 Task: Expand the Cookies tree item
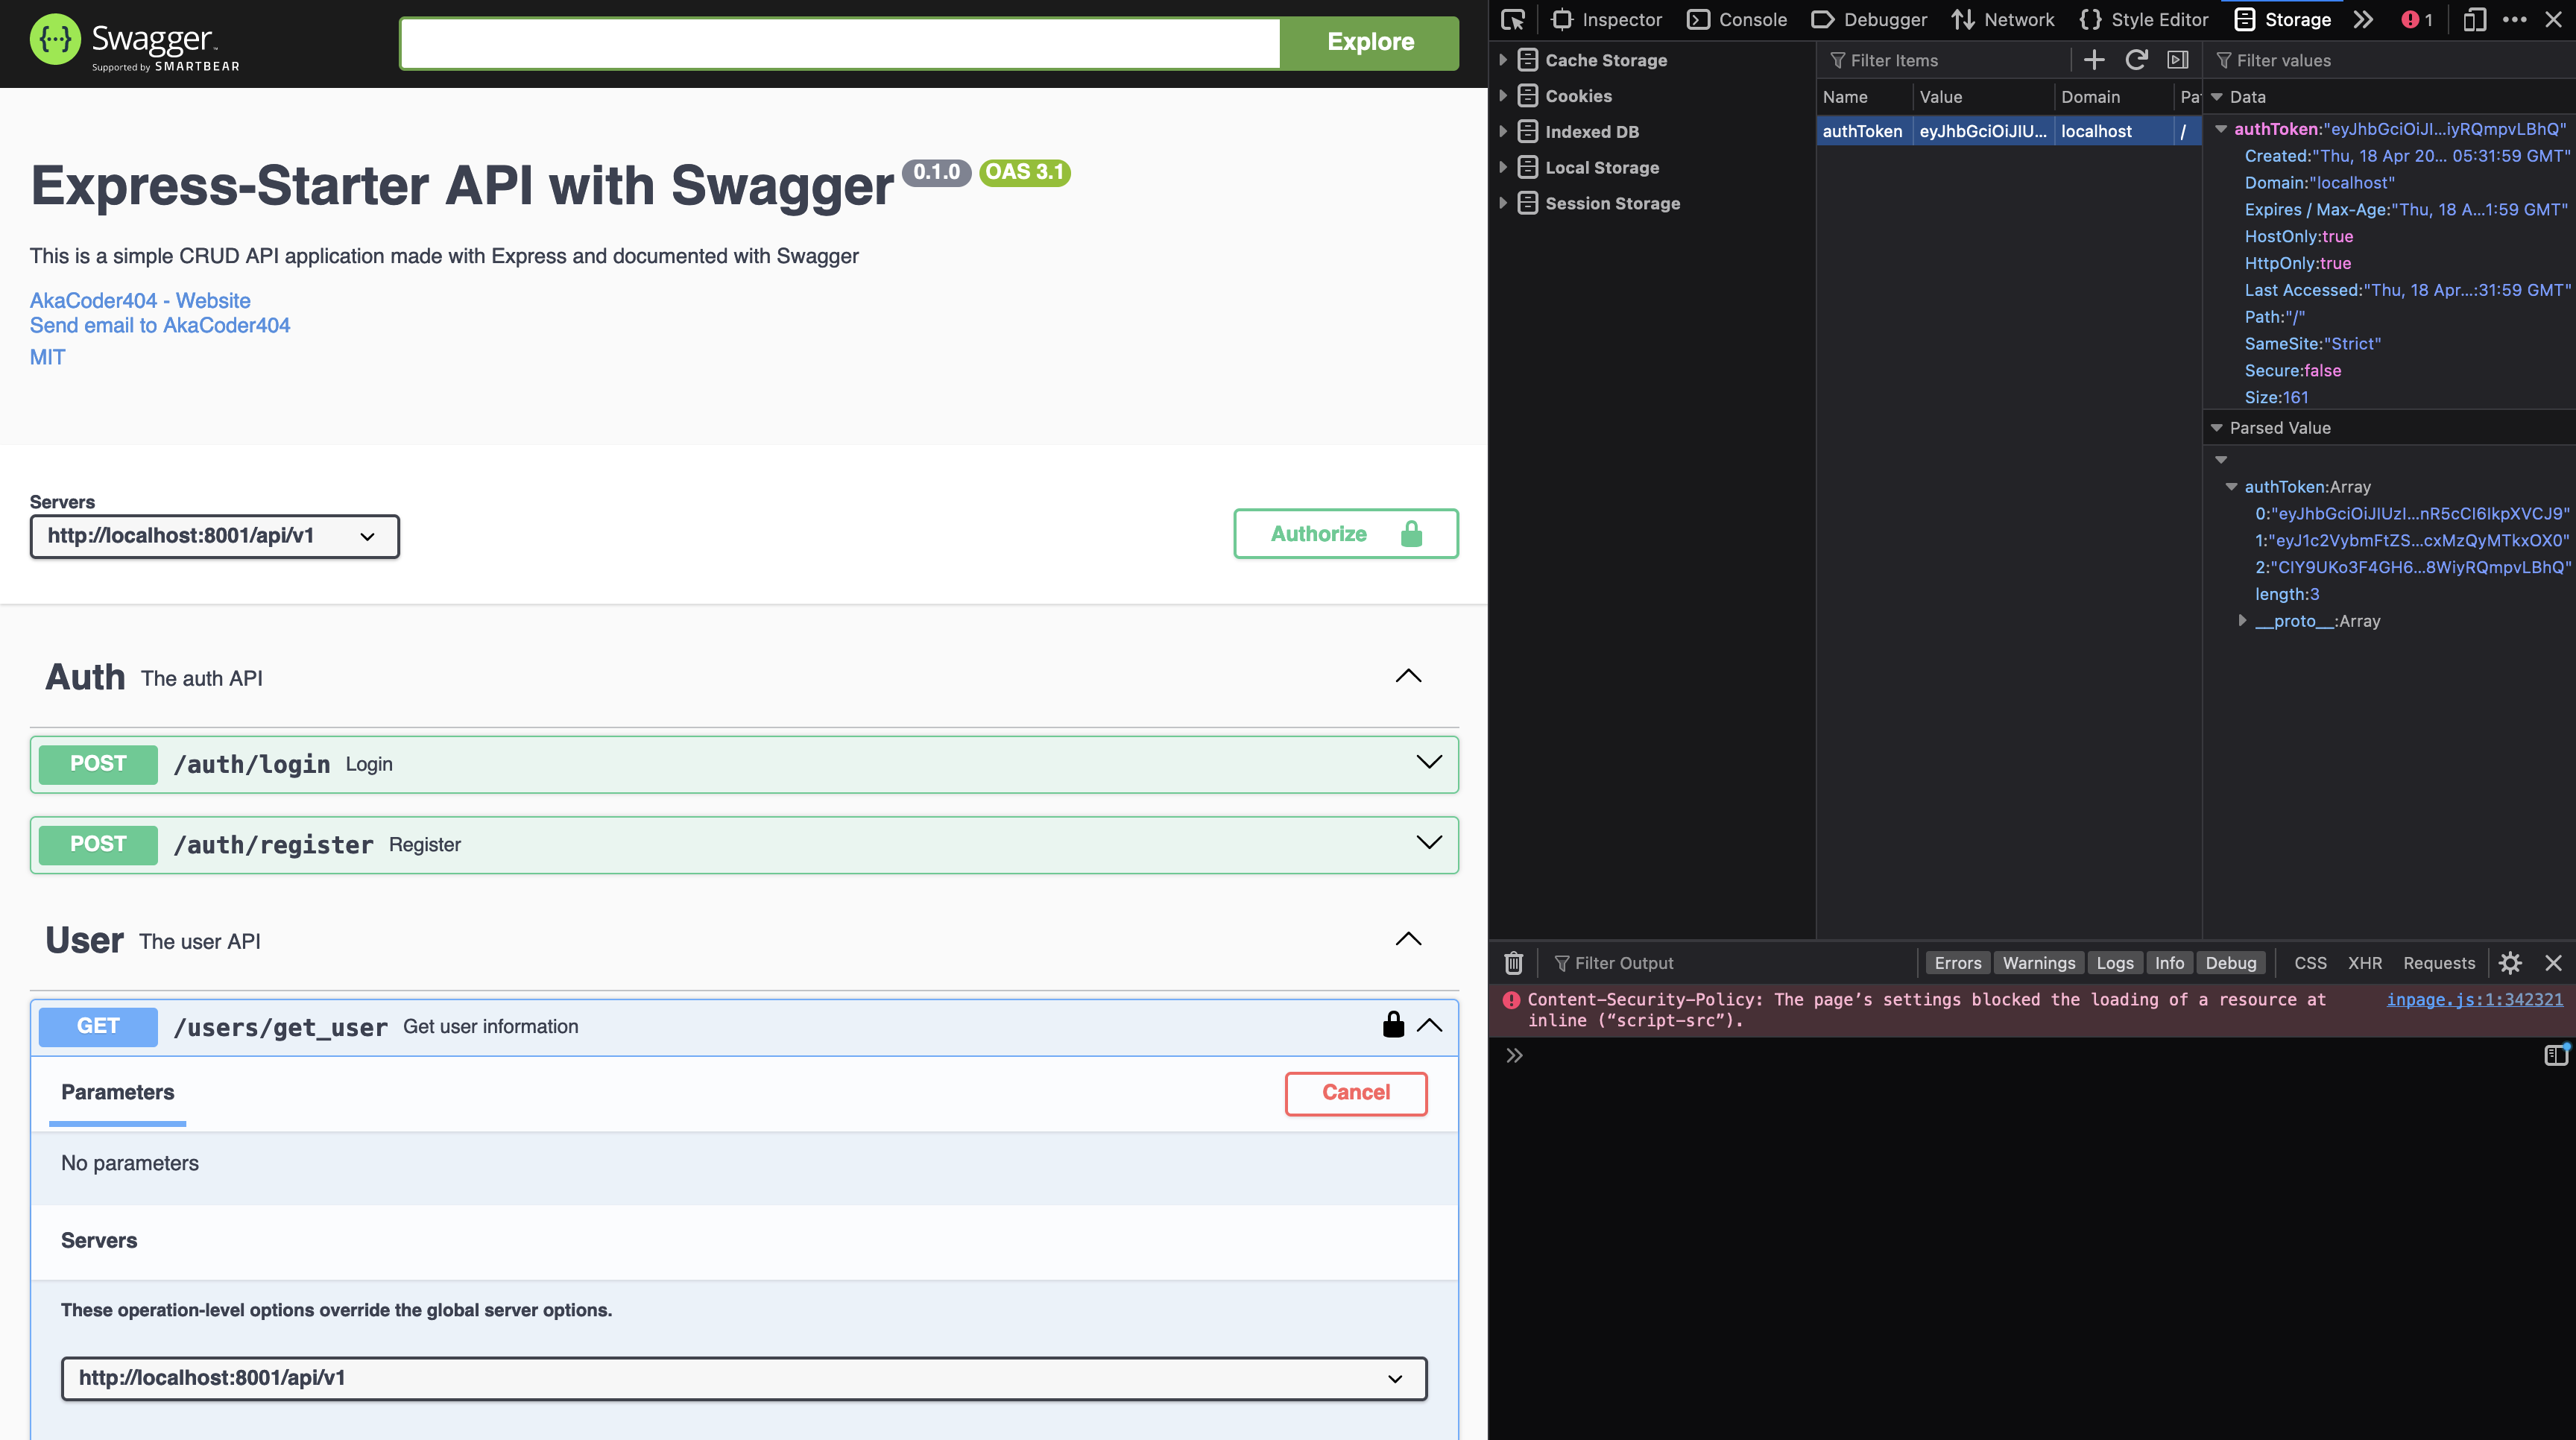tap(1502, 96)
